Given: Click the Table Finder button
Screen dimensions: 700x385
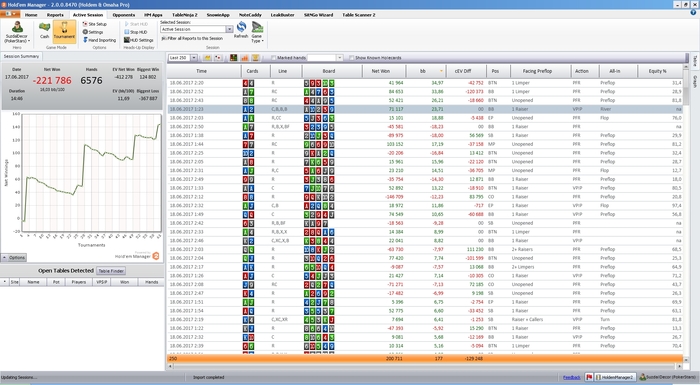Looking at the screenshot, I should 111,271.
